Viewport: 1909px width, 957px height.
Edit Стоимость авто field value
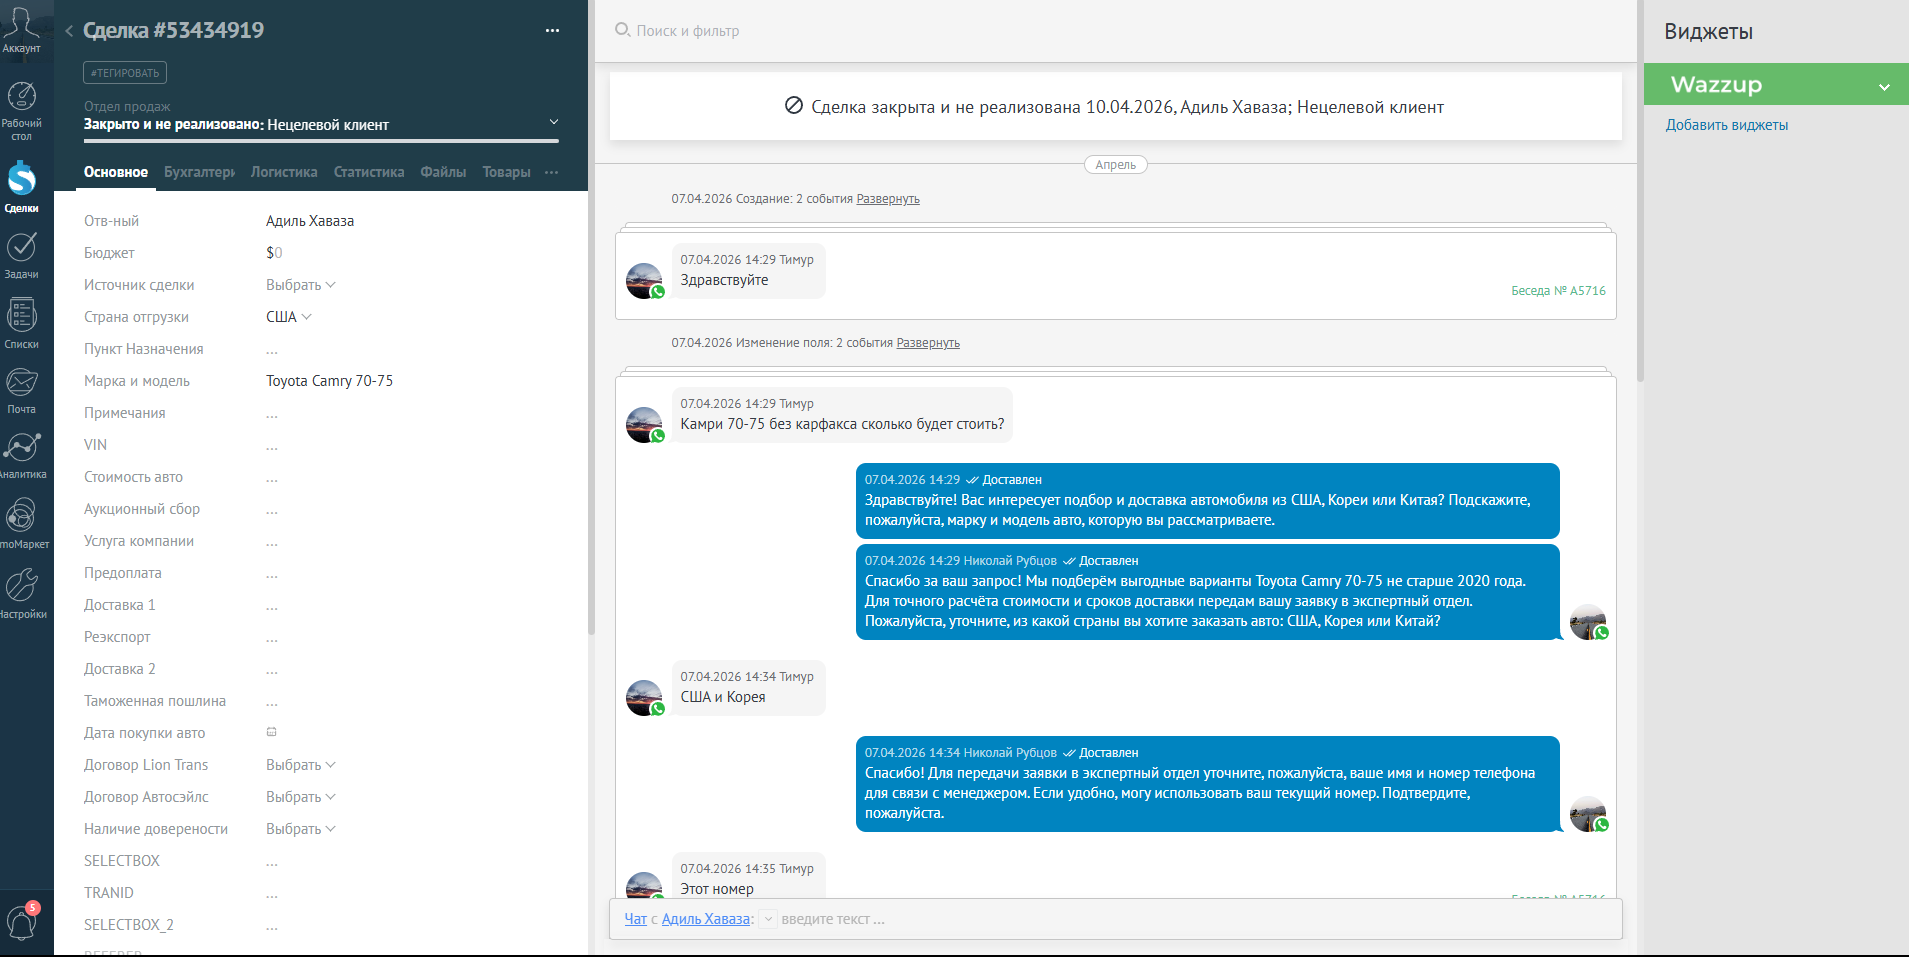272,478
